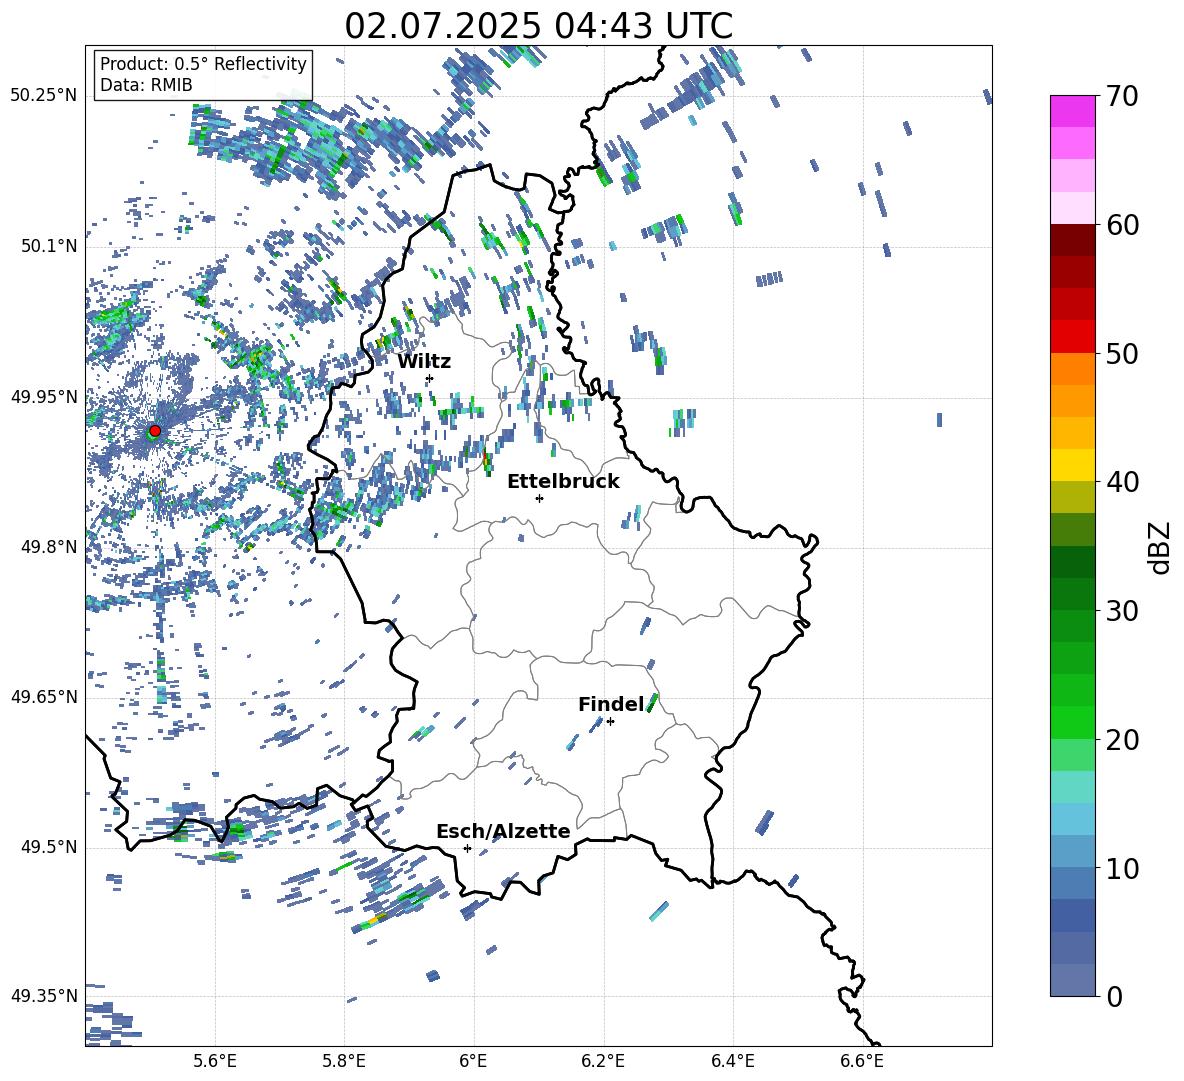Click the red radar site marker
This screenshot has width=1184, height=1081.
pyautogui.click(x=155, y=431)
